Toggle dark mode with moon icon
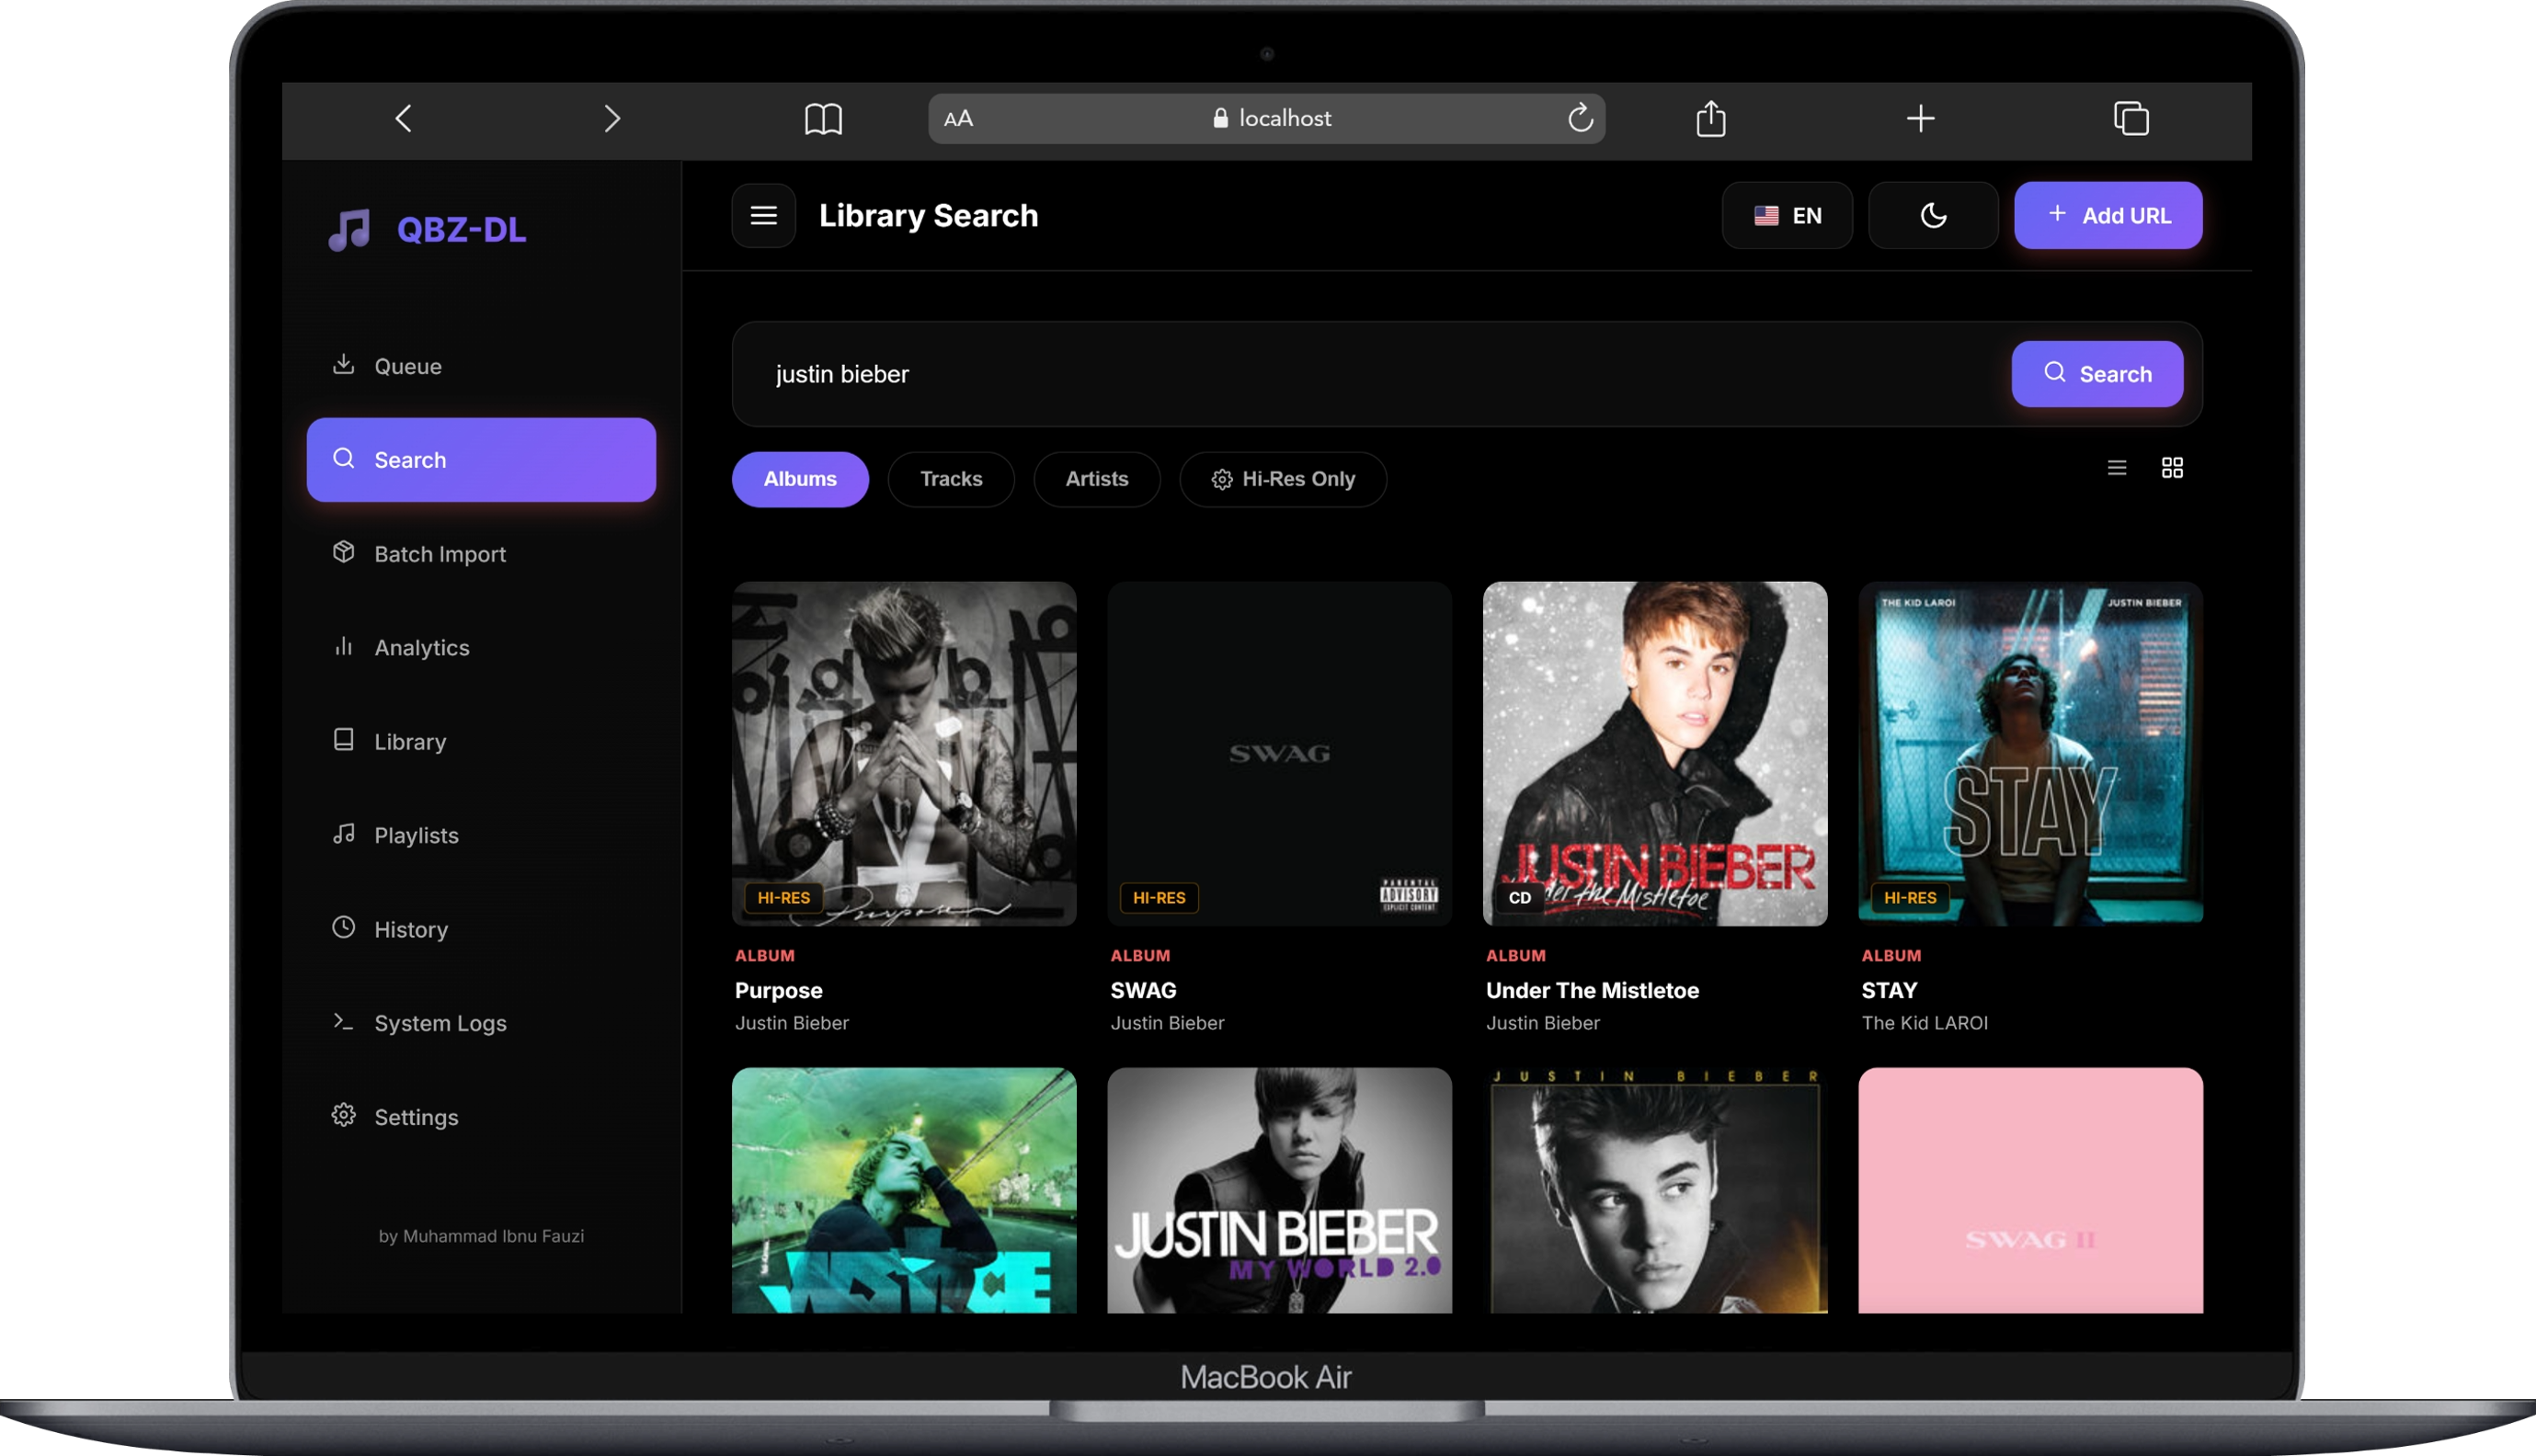This screenshot has width=2536, height=1456. click(1933, 215)
